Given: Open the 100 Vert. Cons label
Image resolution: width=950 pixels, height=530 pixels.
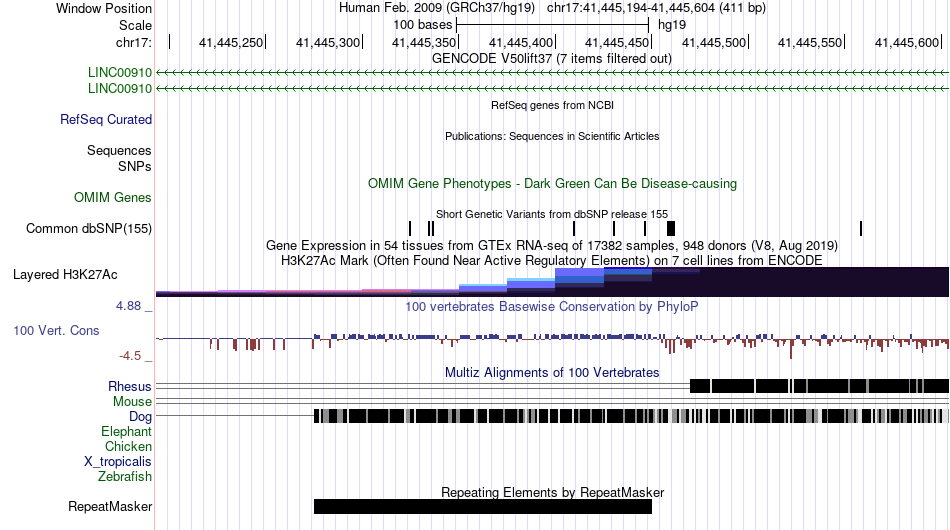Looking at the screenshot, I should 56,330.
